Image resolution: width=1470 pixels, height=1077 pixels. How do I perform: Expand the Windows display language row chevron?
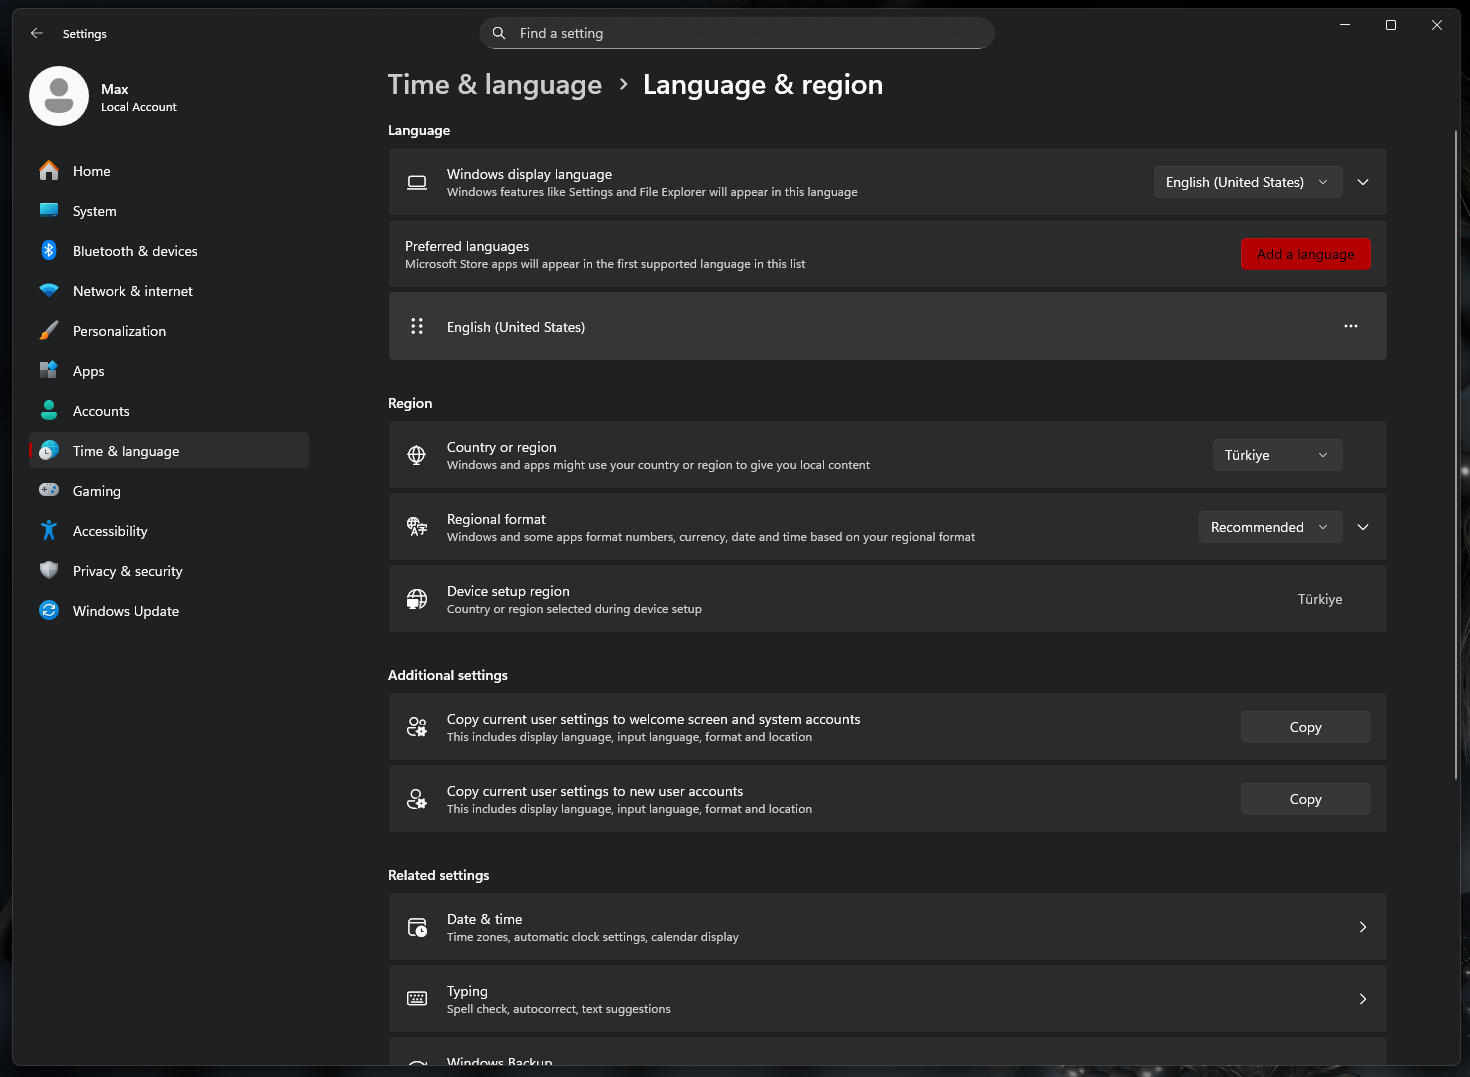[x=1363, y=182]
